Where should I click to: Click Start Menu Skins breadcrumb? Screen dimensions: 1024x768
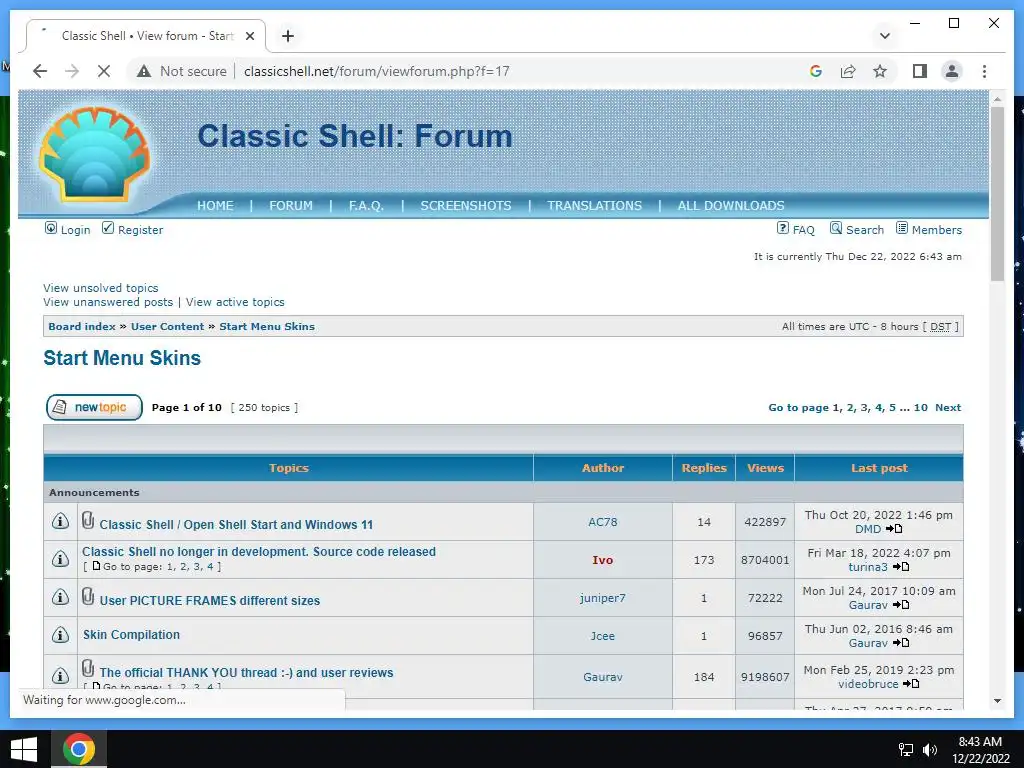coord(266,327)
